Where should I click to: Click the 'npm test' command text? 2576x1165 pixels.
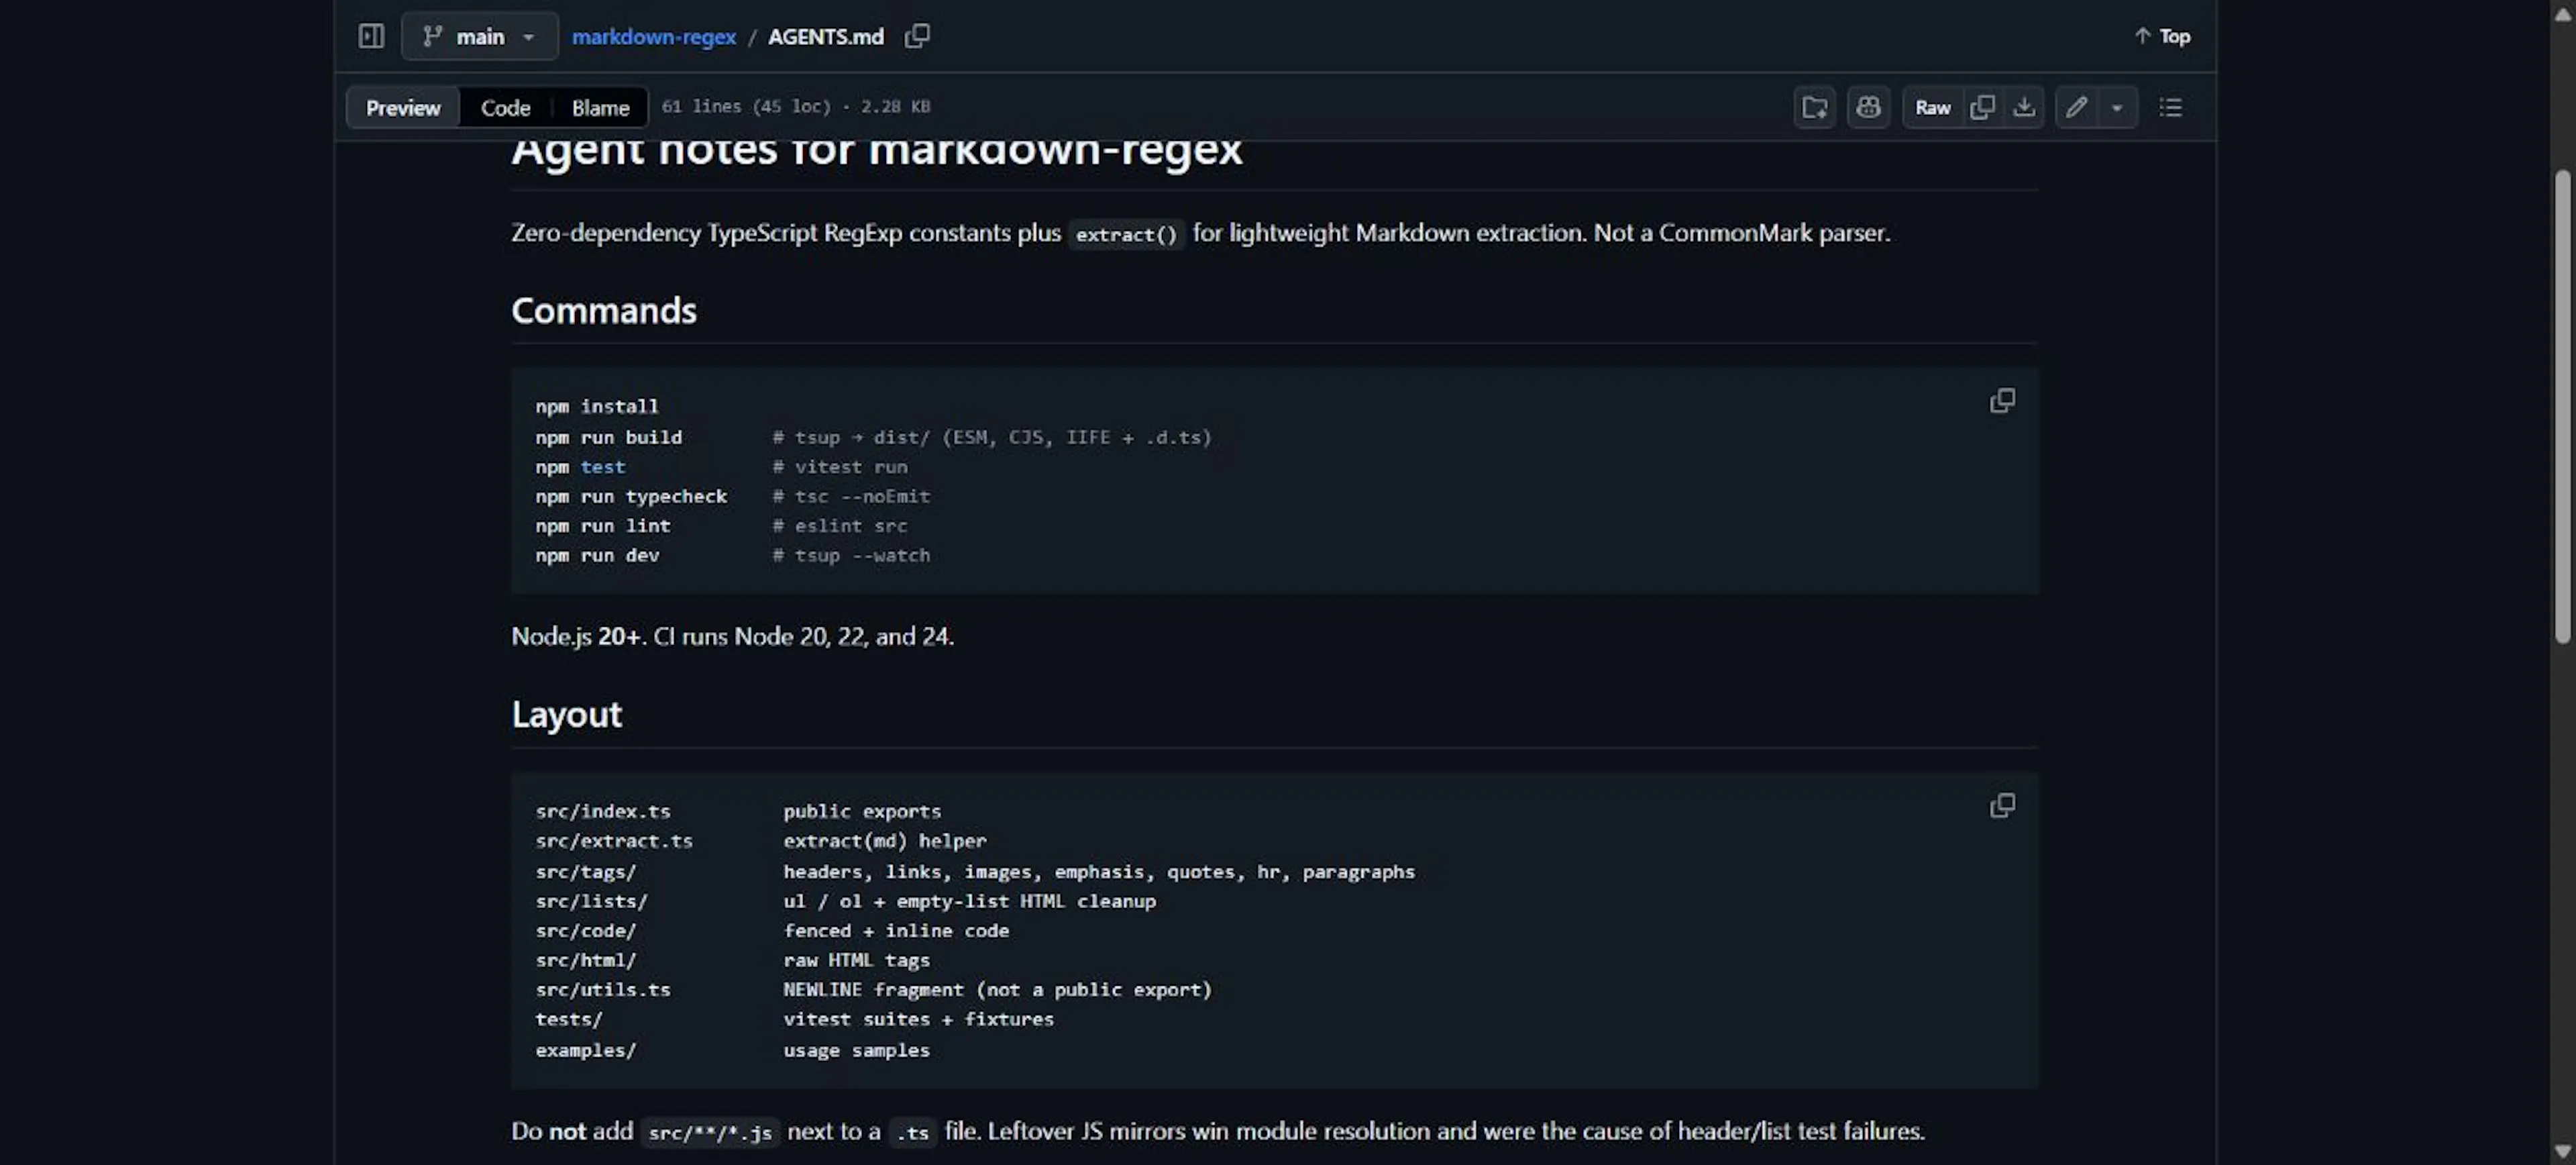[x=580, y=467]
